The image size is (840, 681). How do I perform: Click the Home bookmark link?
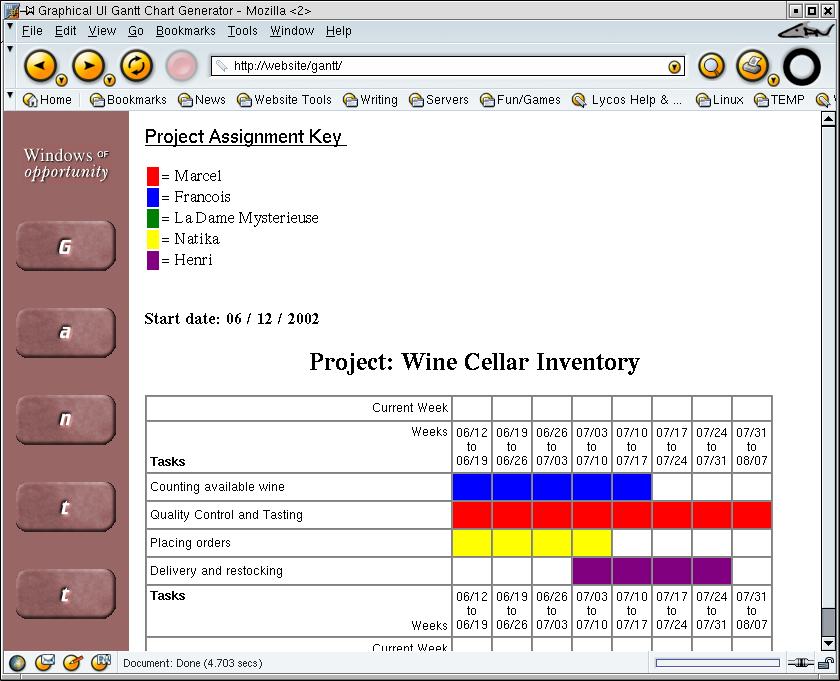click(47, 100)
